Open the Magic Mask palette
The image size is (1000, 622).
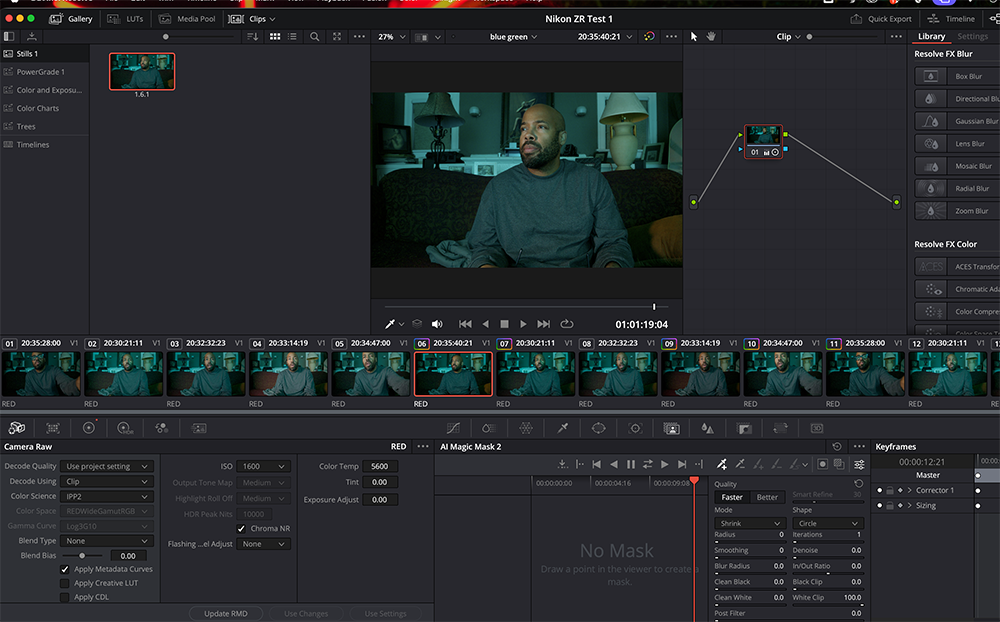(x=672, y=427)
